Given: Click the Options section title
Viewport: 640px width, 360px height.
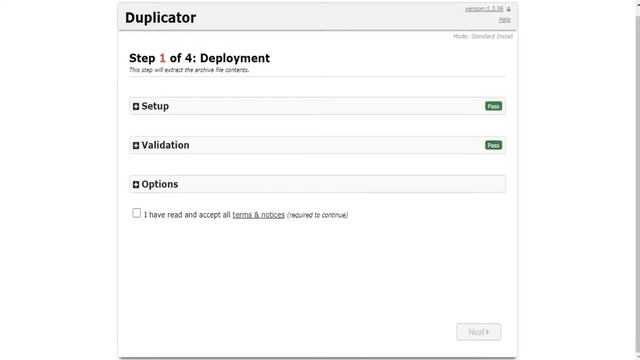Looking at the screenshot, I should point(160,184).
